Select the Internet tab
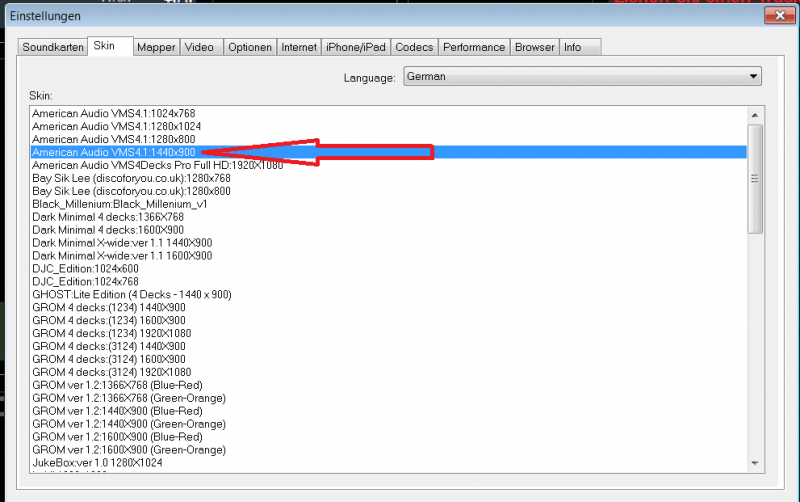Screen dimensions: 800x502 tap(299, 47)
